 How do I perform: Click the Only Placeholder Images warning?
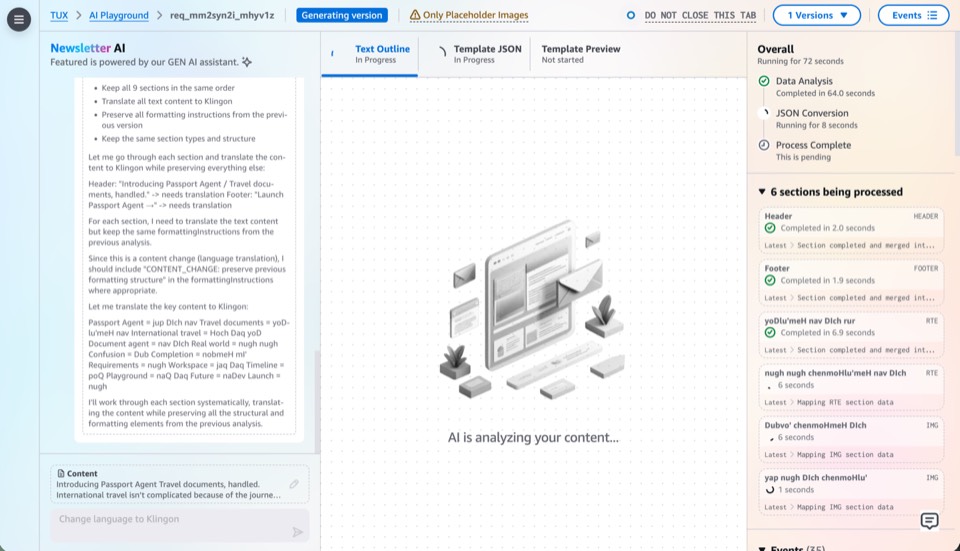pos(468,15)
